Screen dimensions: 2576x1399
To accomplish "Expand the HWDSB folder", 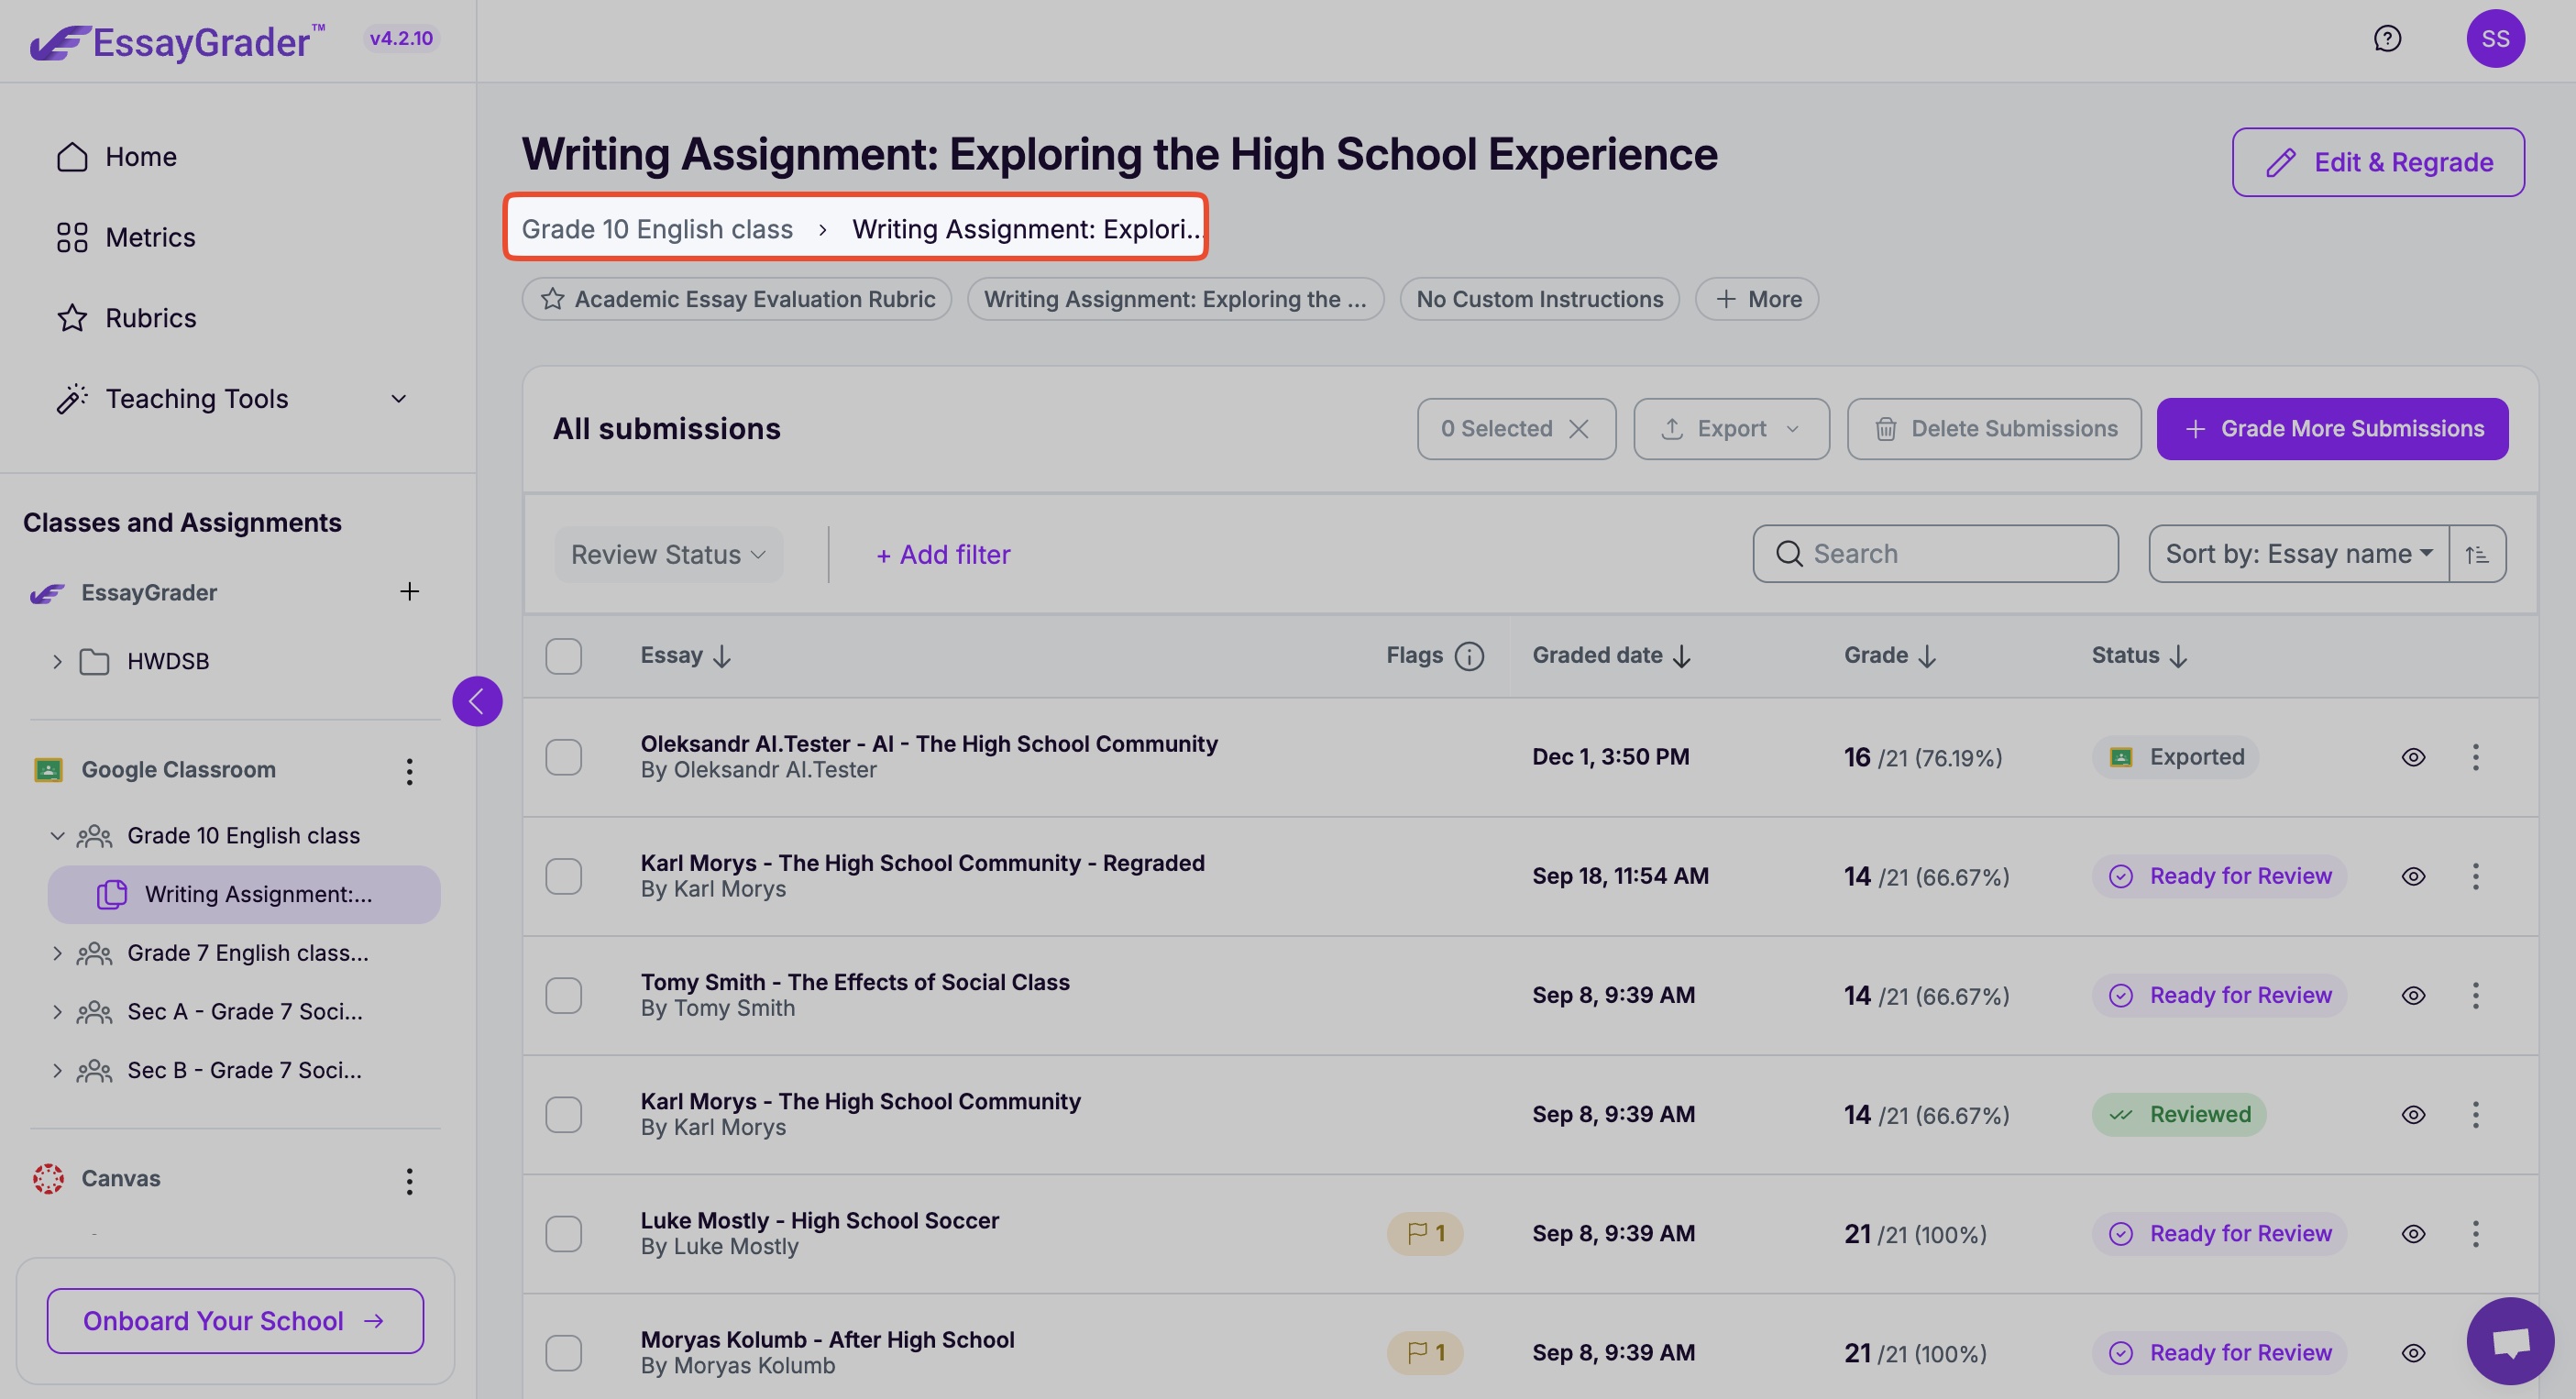I will click(57, 661).
